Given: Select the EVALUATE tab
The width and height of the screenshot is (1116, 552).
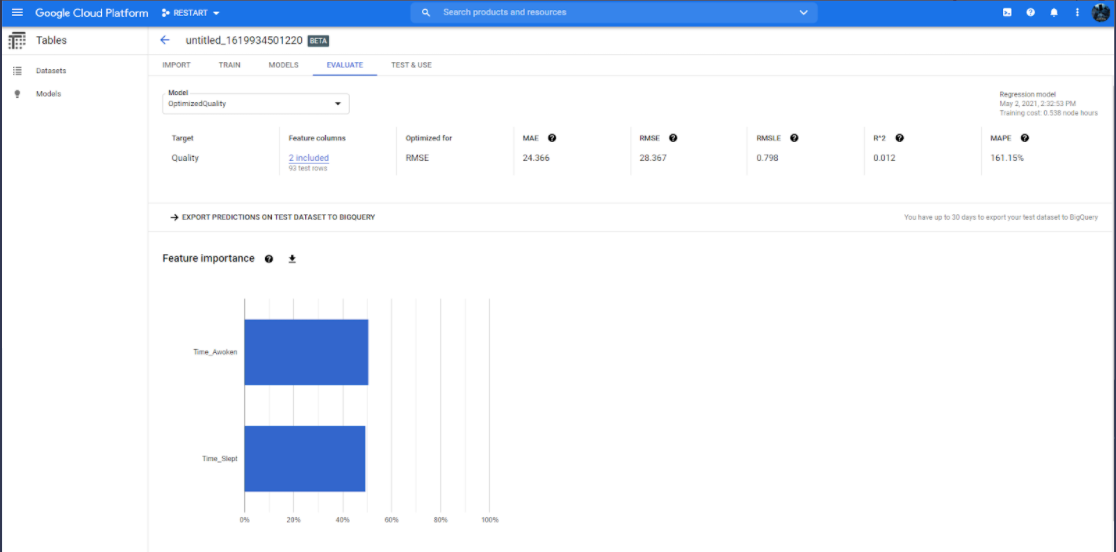Looking at the screenshot, I should (x=345, y=65).
